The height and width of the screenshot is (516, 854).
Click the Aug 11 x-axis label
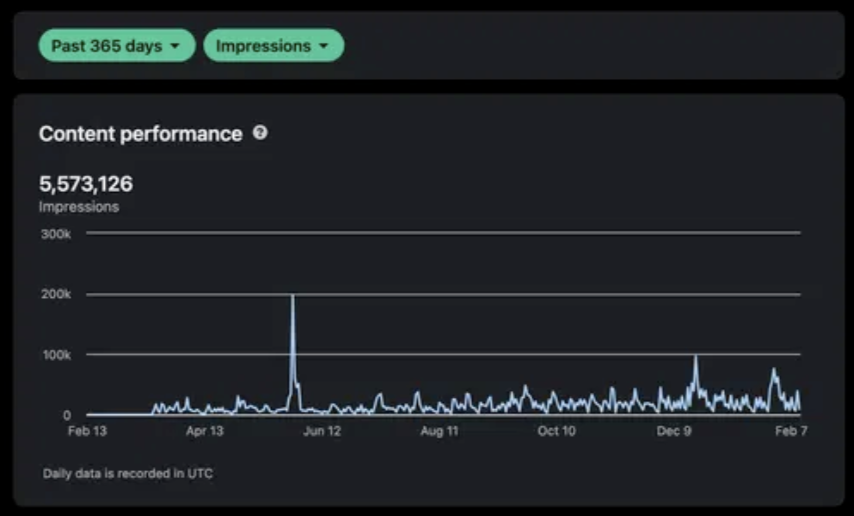coord(439,431)
